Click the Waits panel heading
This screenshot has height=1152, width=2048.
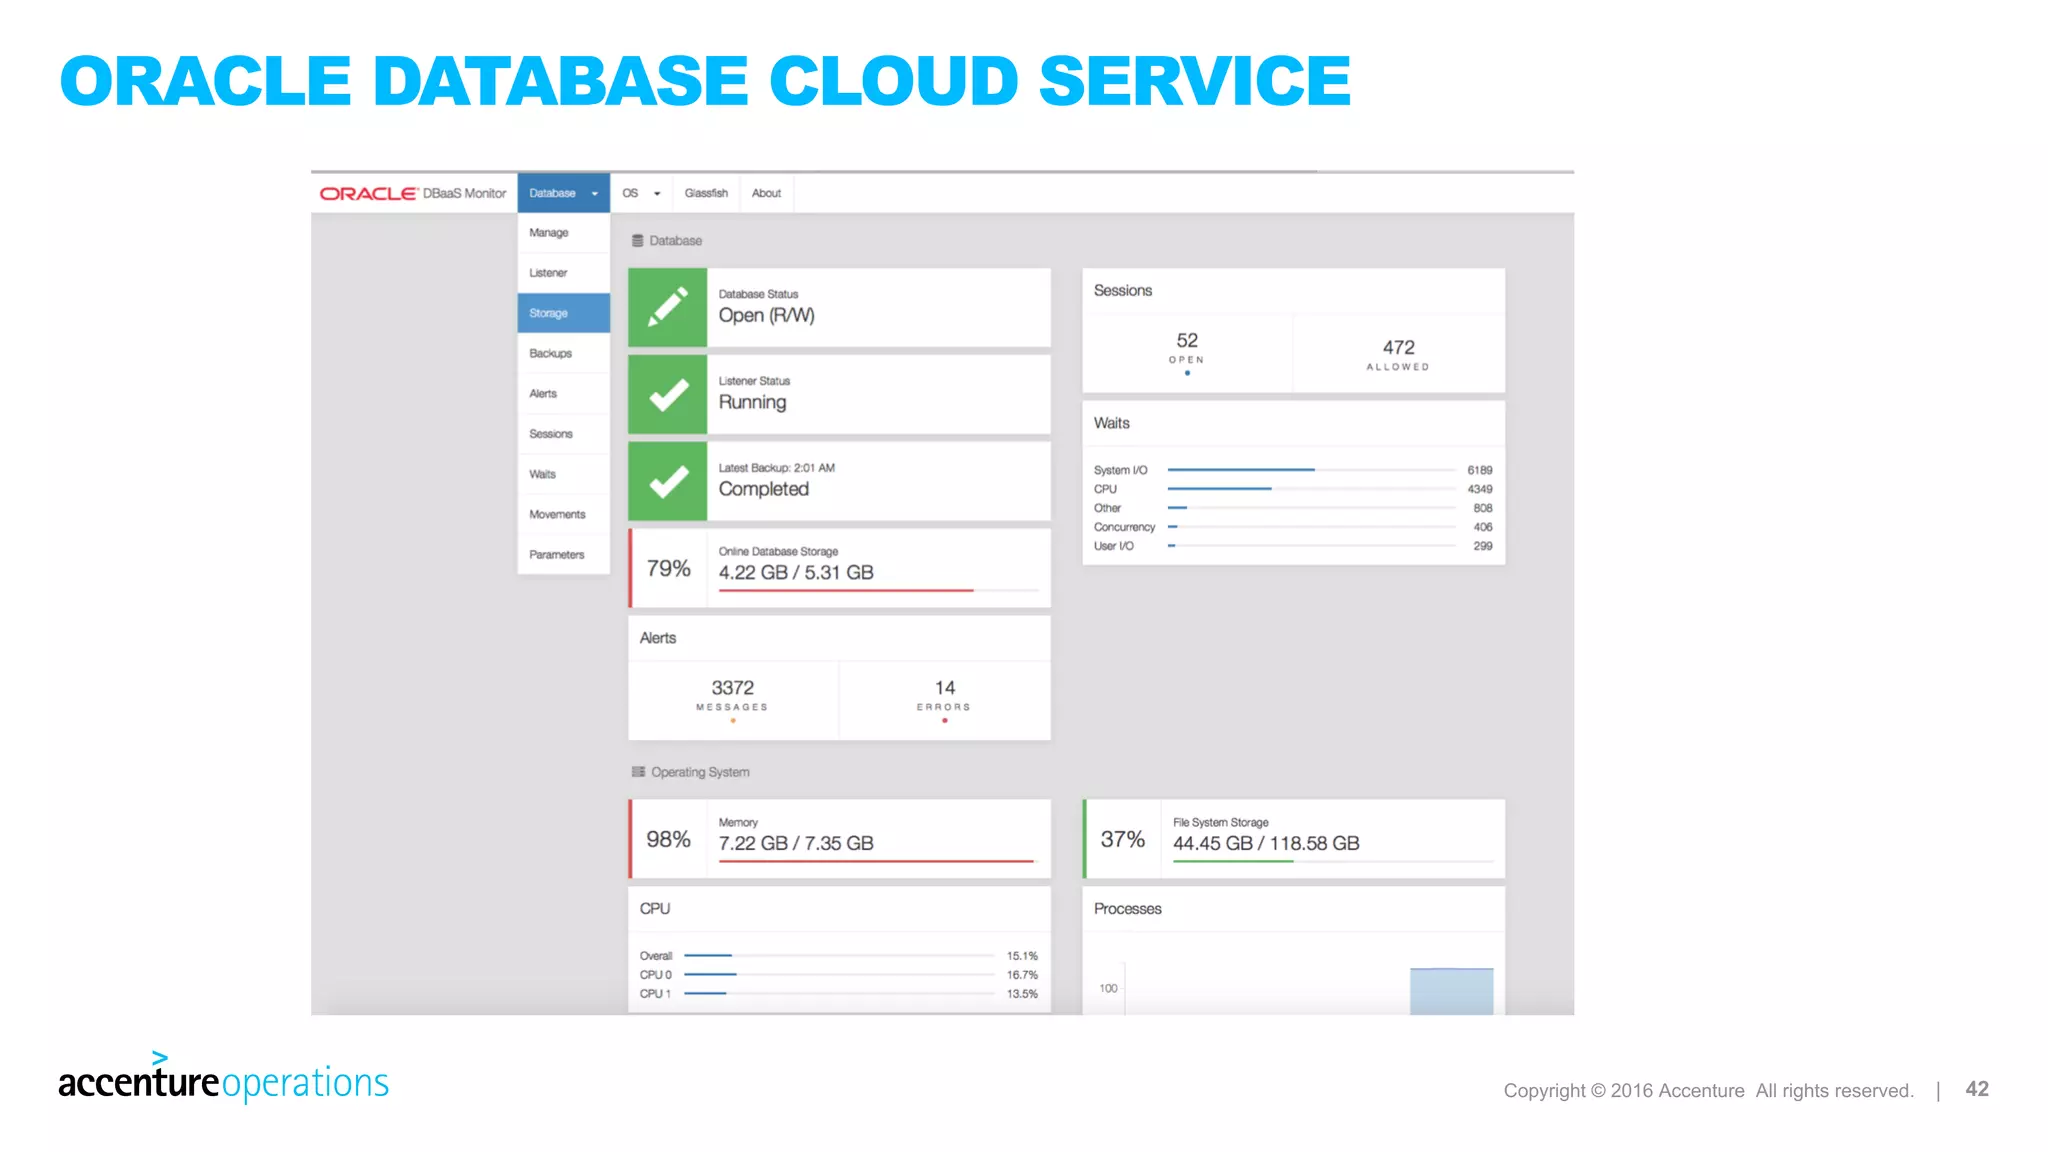[x=1111, y=424]
